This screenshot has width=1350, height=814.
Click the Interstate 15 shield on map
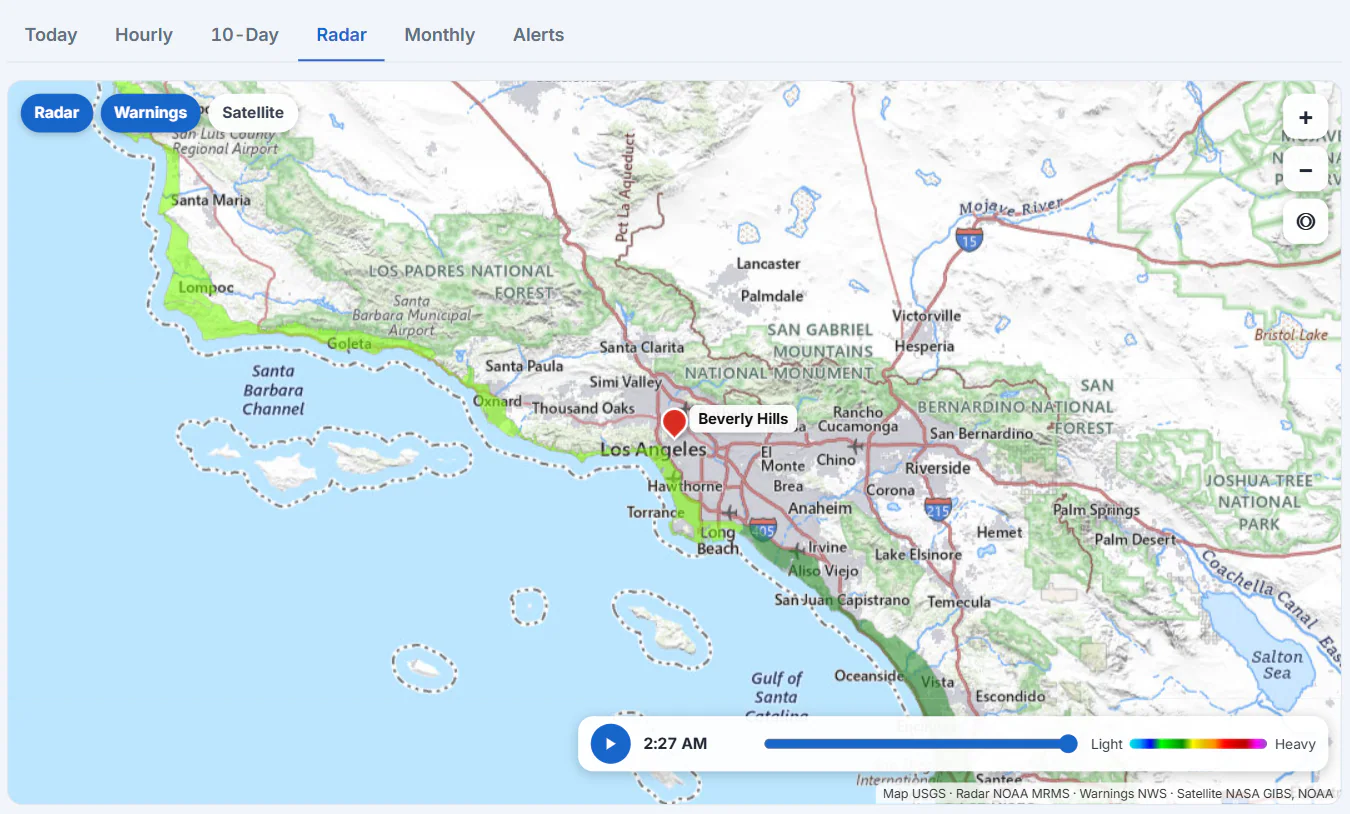click(968, 239)
